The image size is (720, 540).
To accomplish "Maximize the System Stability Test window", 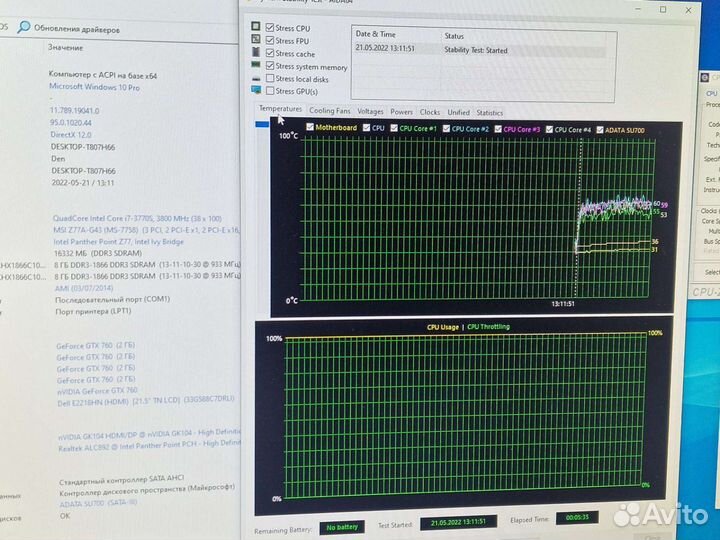I will tap(663, 9).
